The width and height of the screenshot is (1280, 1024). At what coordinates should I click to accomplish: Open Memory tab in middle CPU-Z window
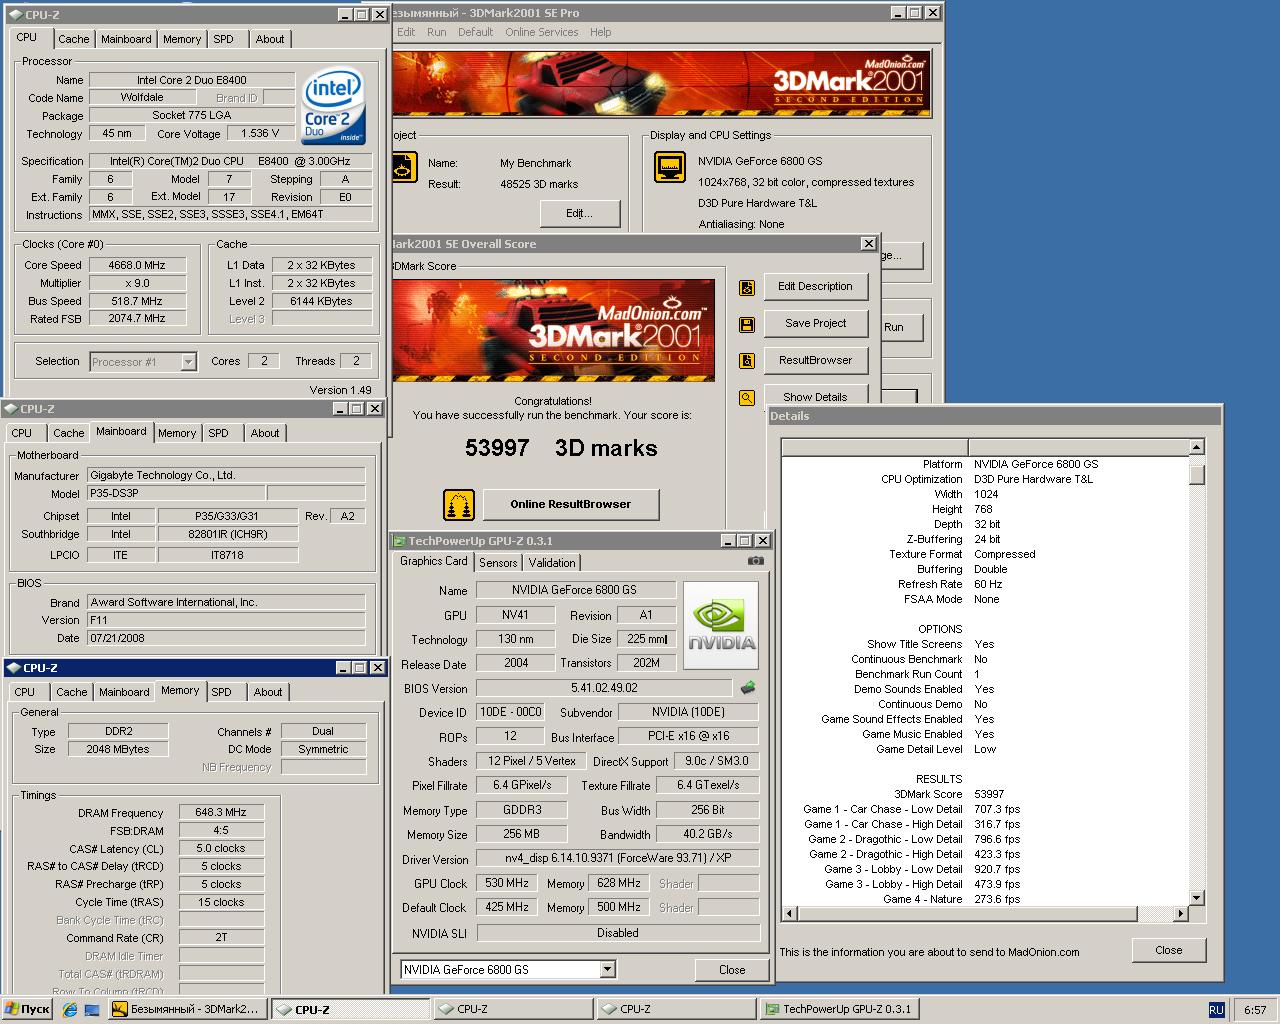[177, 433]
